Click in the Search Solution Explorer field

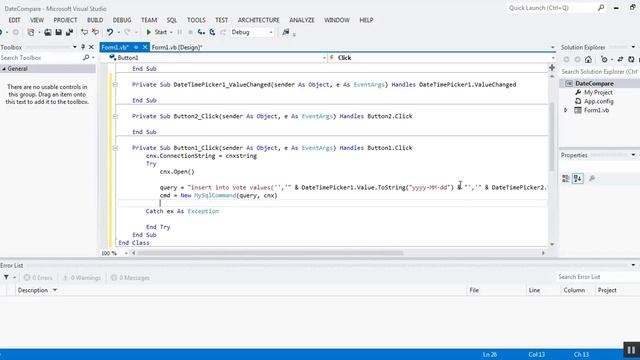(600, 72)
